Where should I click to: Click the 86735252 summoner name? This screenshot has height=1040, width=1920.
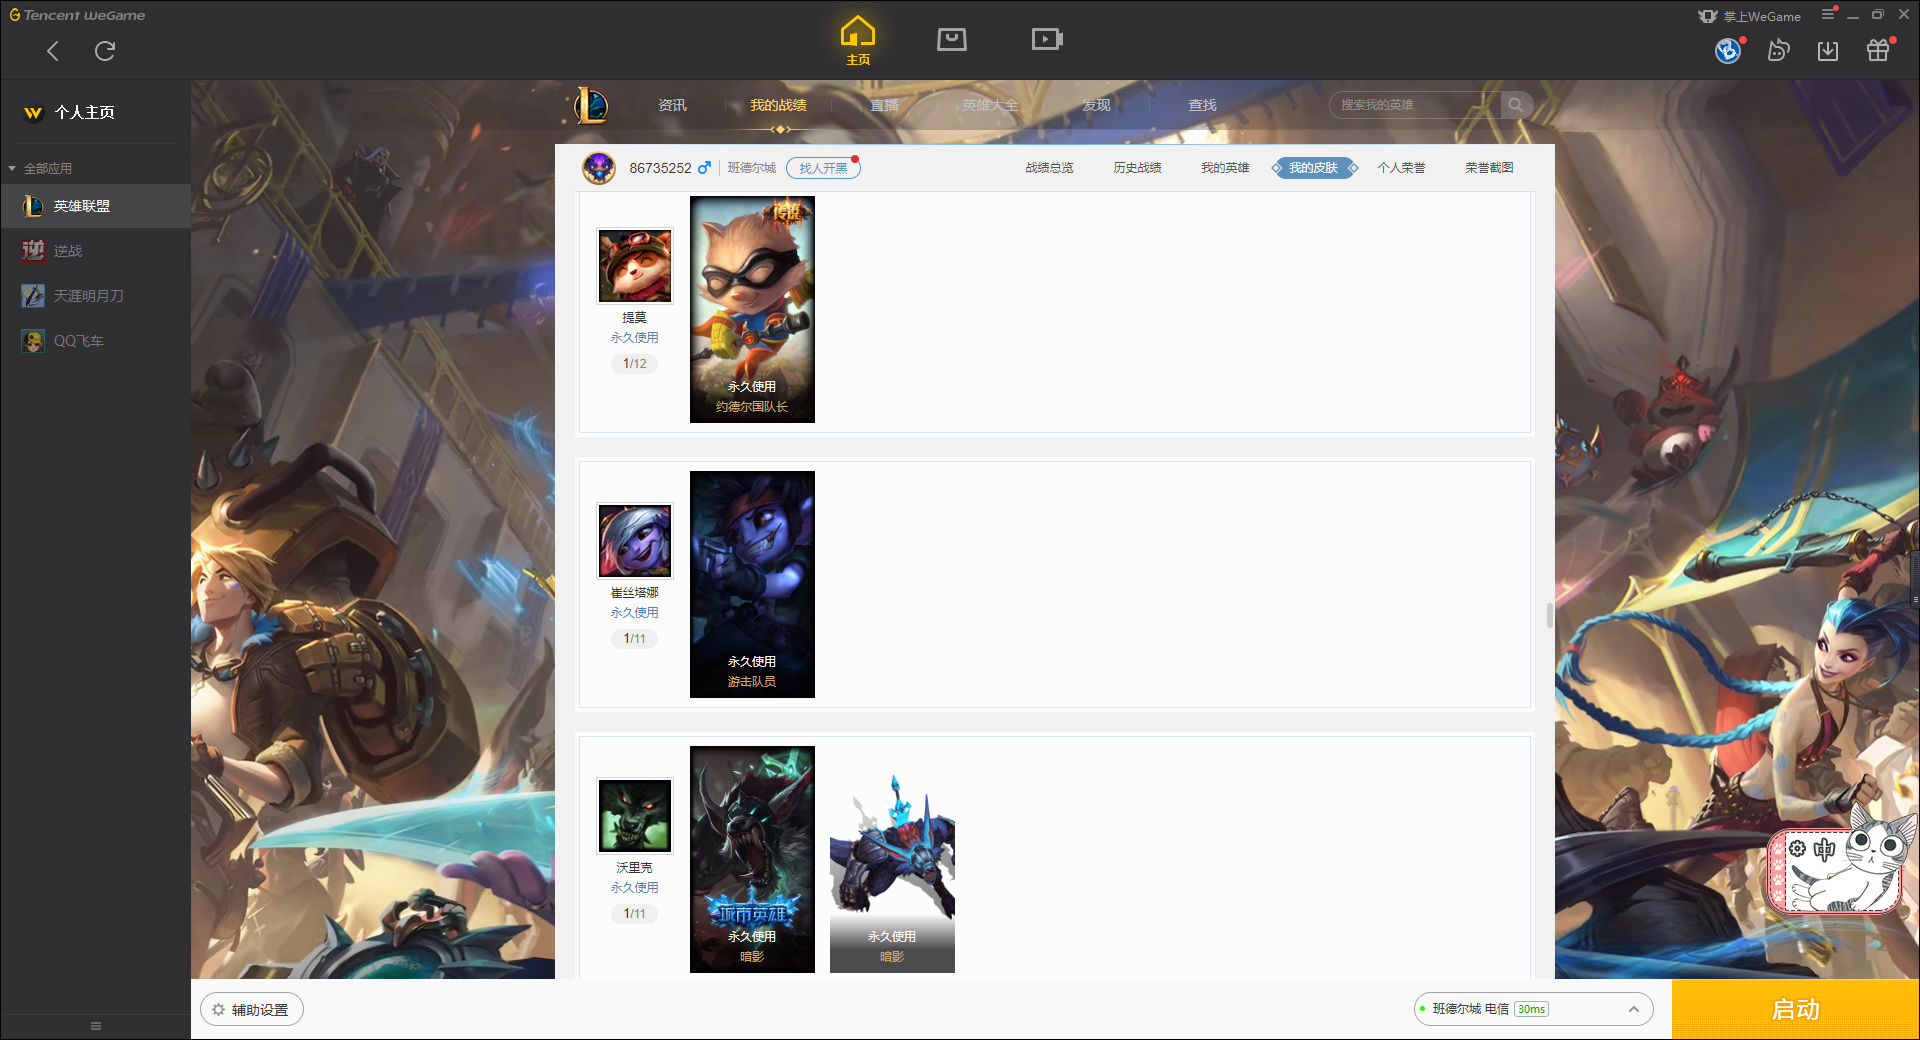tap(660, 168)
